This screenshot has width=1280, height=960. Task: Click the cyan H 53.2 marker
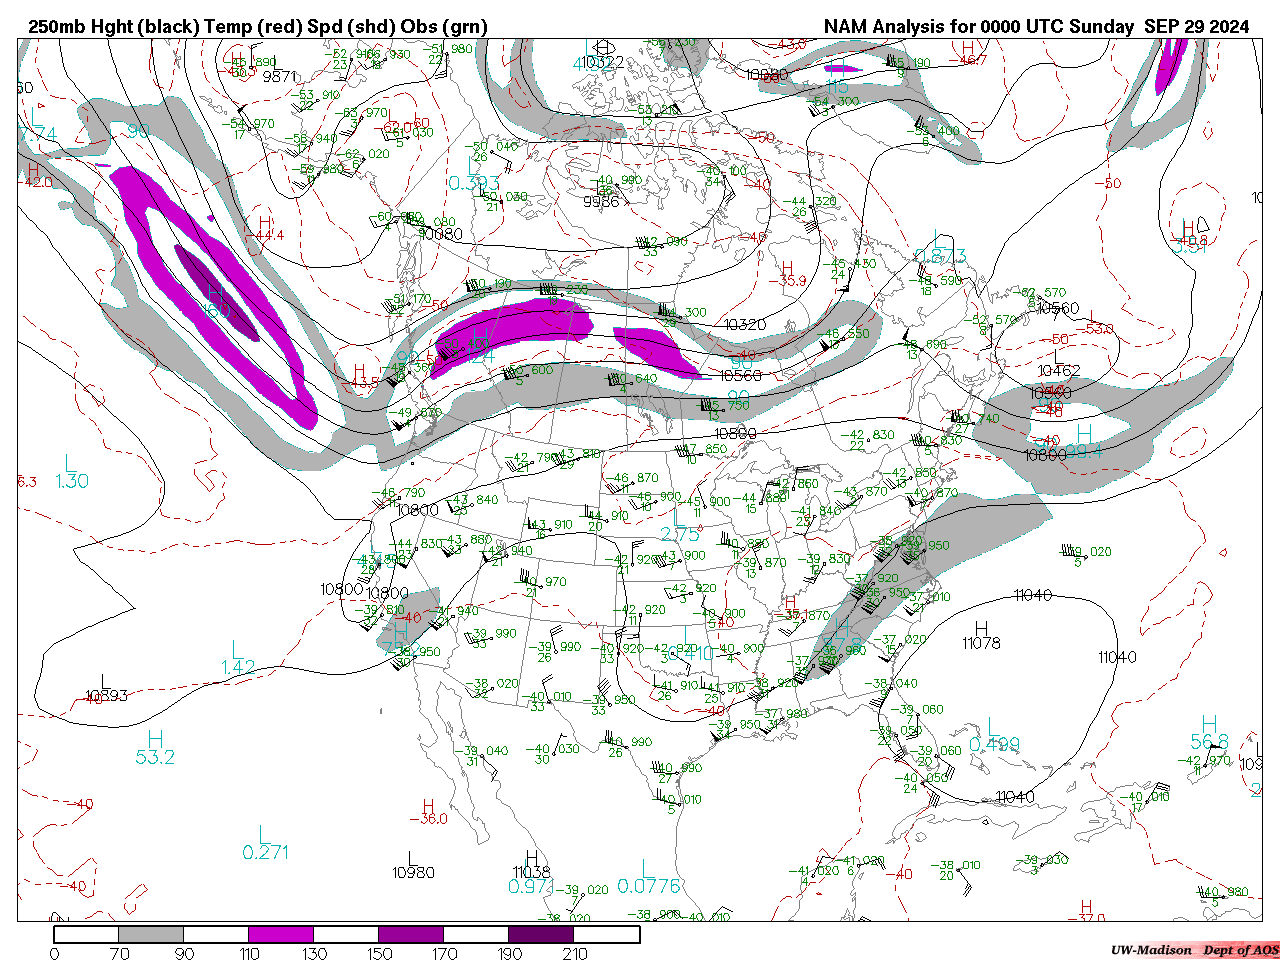pos(155,749)
